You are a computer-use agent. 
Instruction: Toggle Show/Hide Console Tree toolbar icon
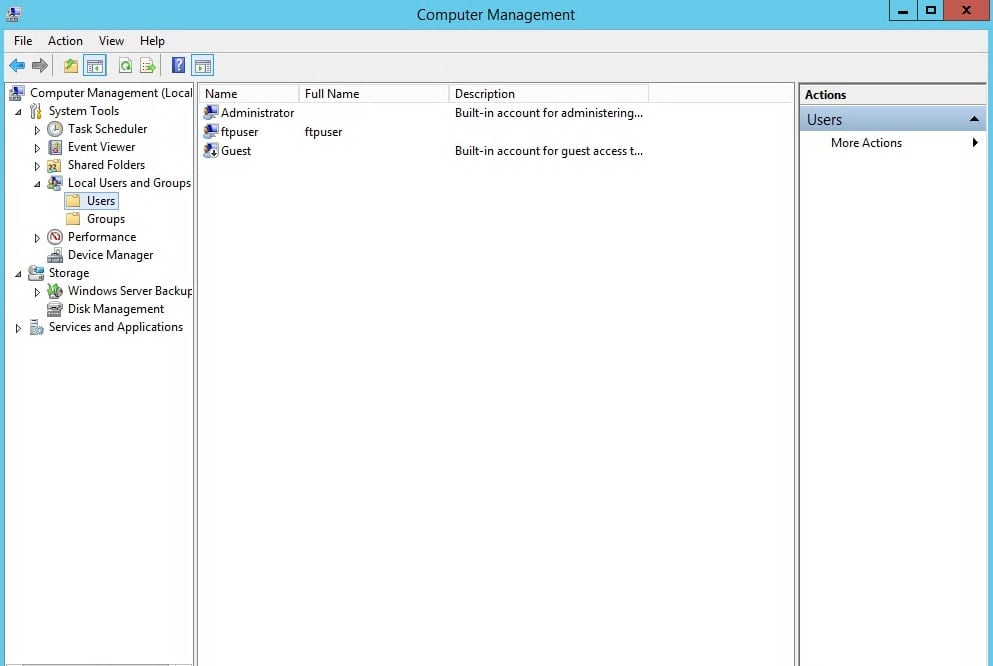[x=95, y=65]
